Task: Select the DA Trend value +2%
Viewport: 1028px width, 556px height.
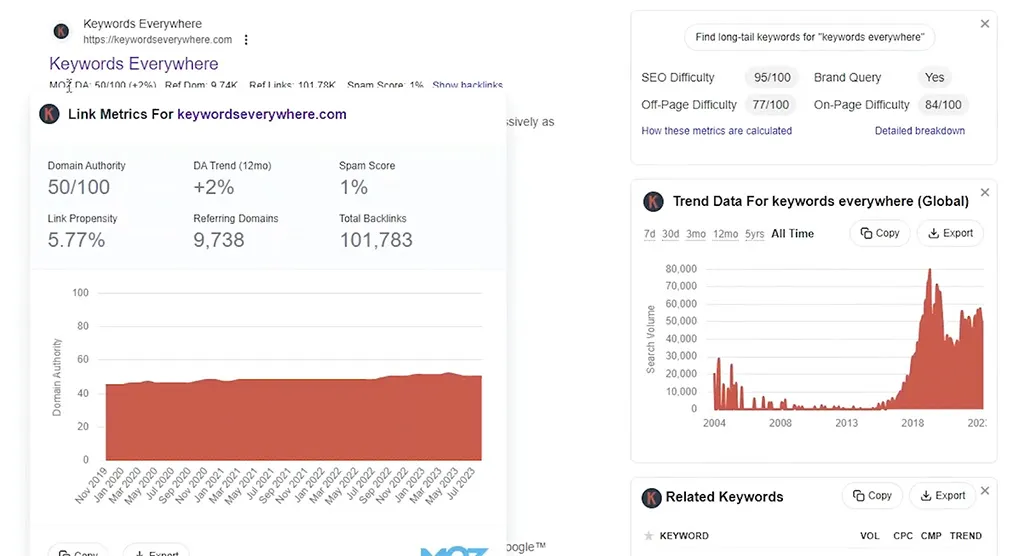Action: 214,188
